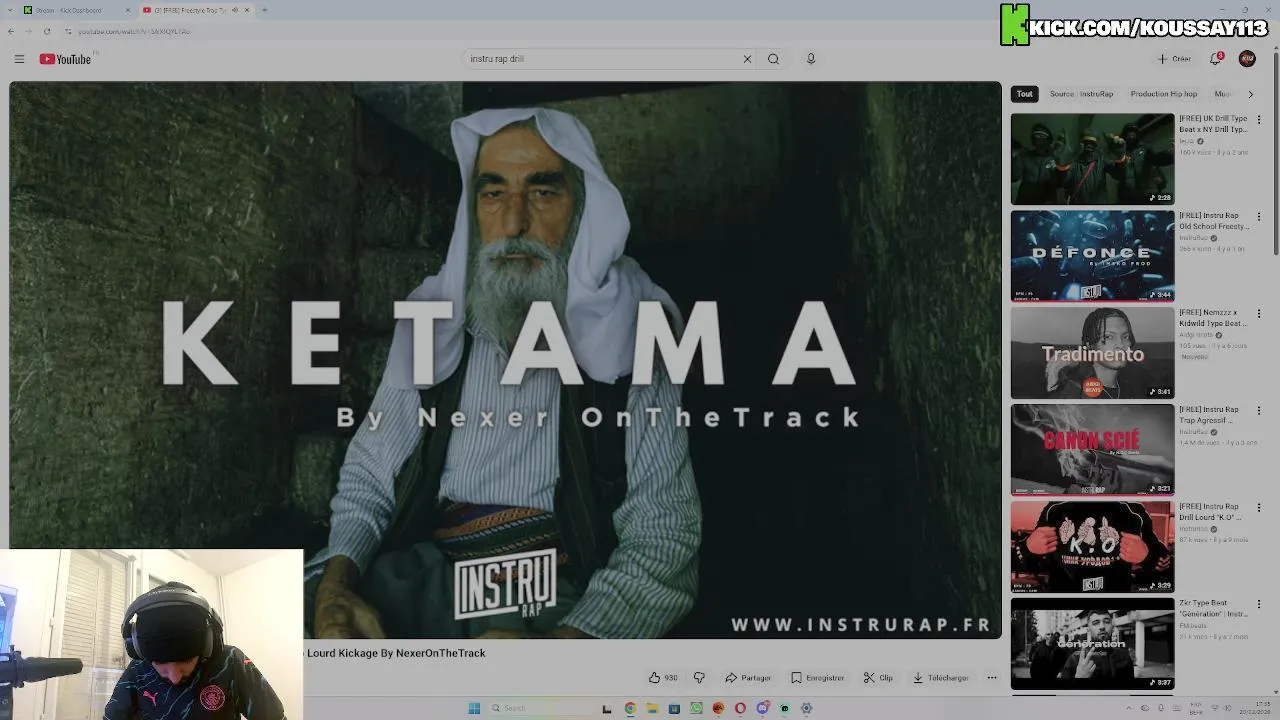Expand the tab search dropdown arrow
Viewport: 1280px width, 720px height.
[x=10, y=10]
